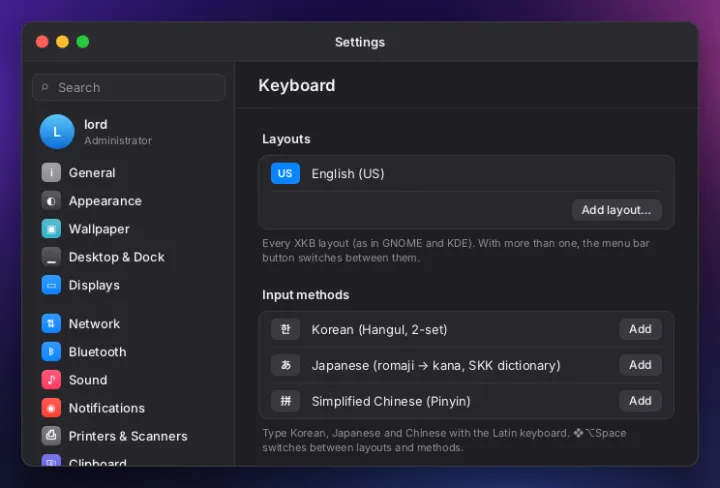Image resolution: width=720 pixels, height=488 pixels.
Task: Click the Desktop & Dock icon
Action: tap(51, 257)
